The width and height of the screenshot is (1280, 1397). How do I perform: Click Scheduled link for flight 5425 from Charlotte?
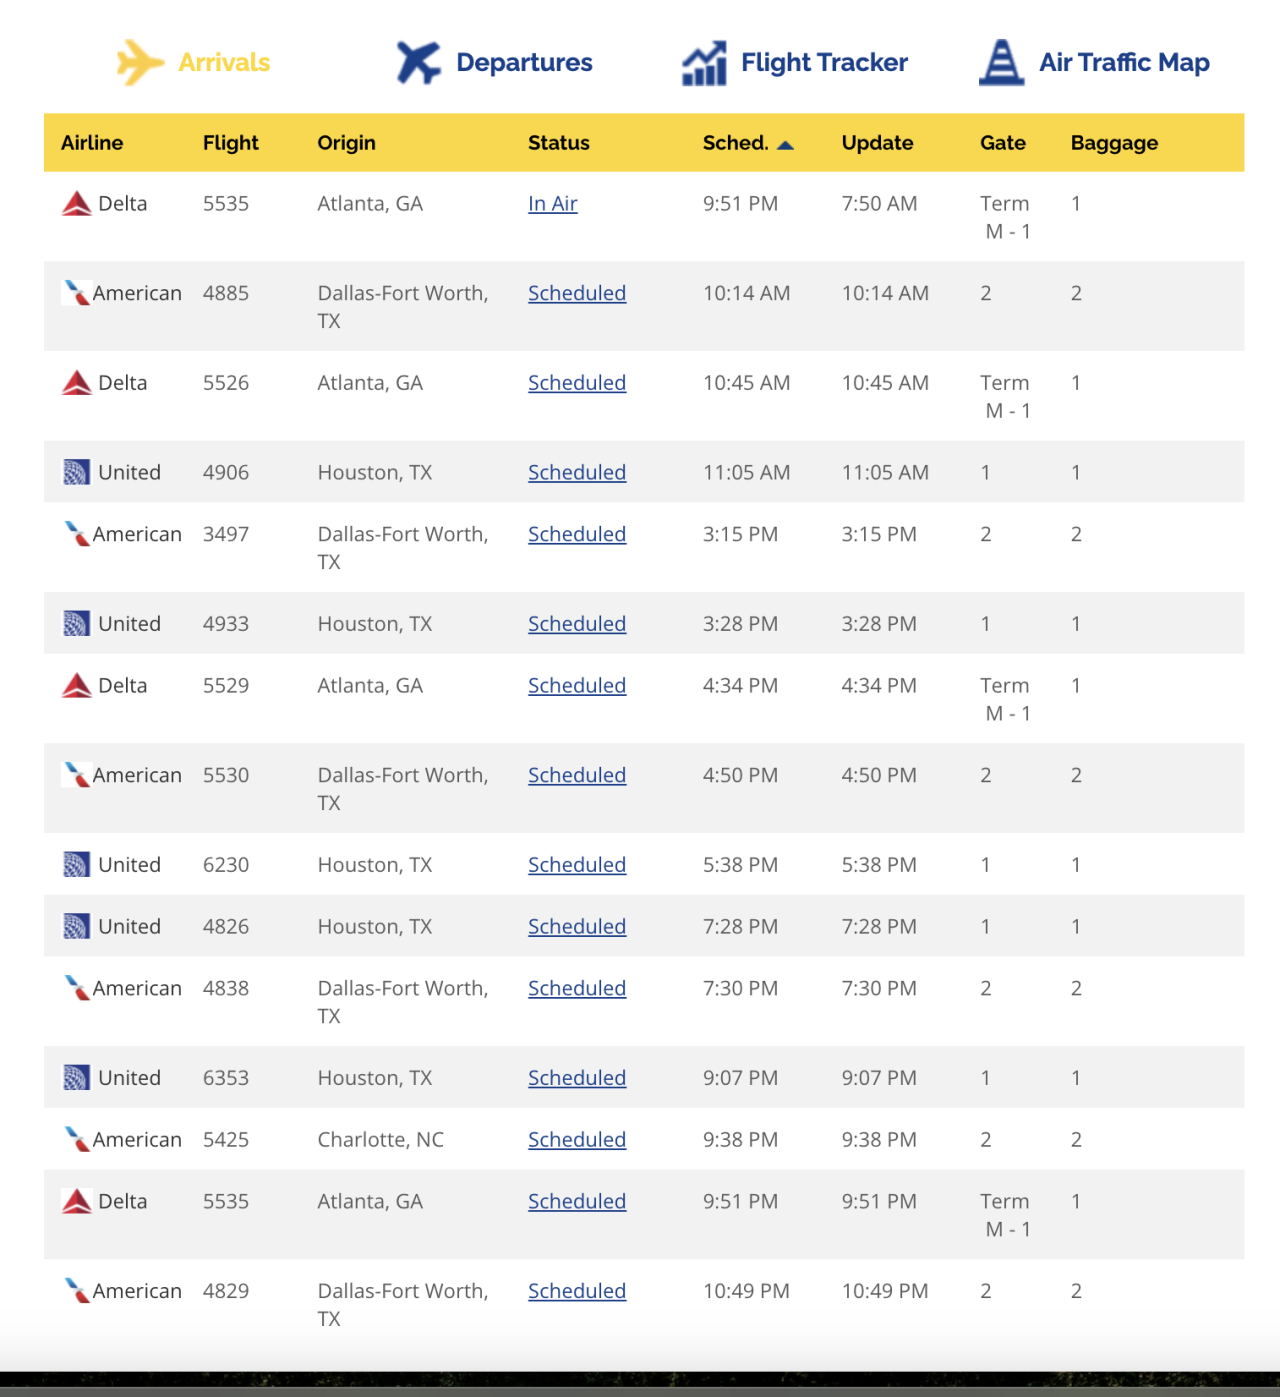[x=577, y=1139]
